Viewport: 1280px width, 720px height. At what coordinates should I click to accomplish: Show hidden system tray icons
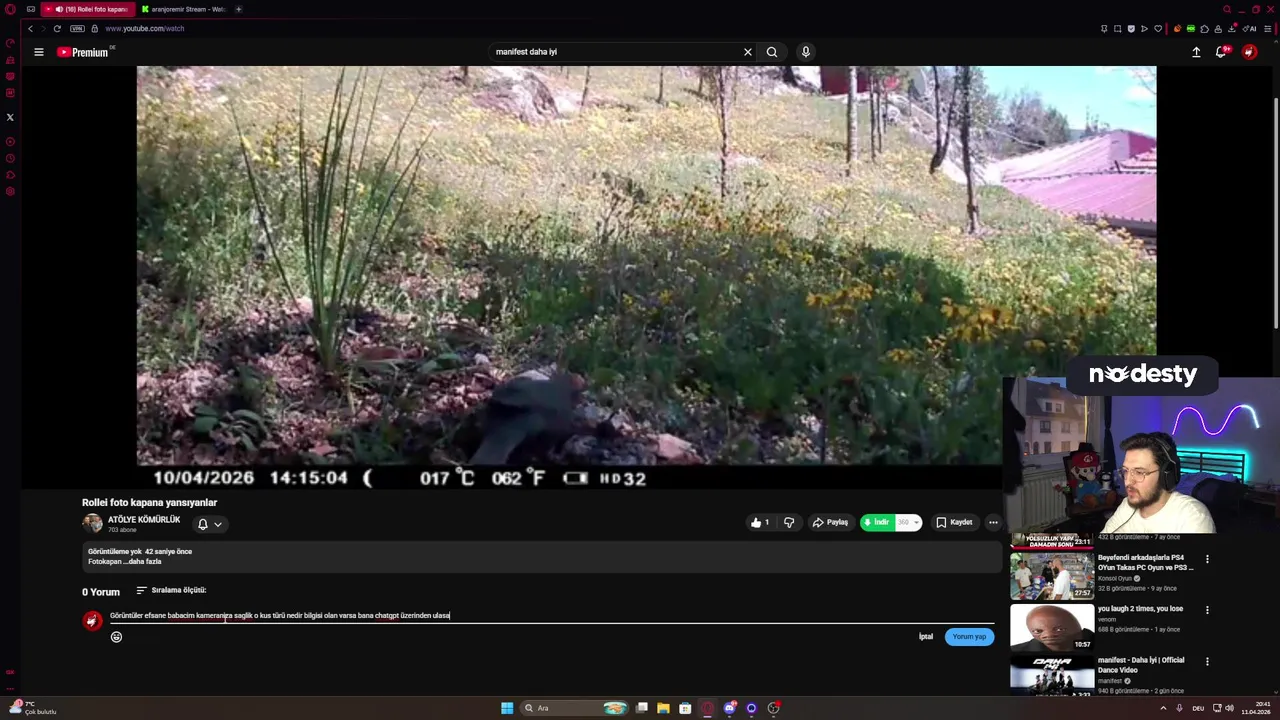(x=1163, y=708)
